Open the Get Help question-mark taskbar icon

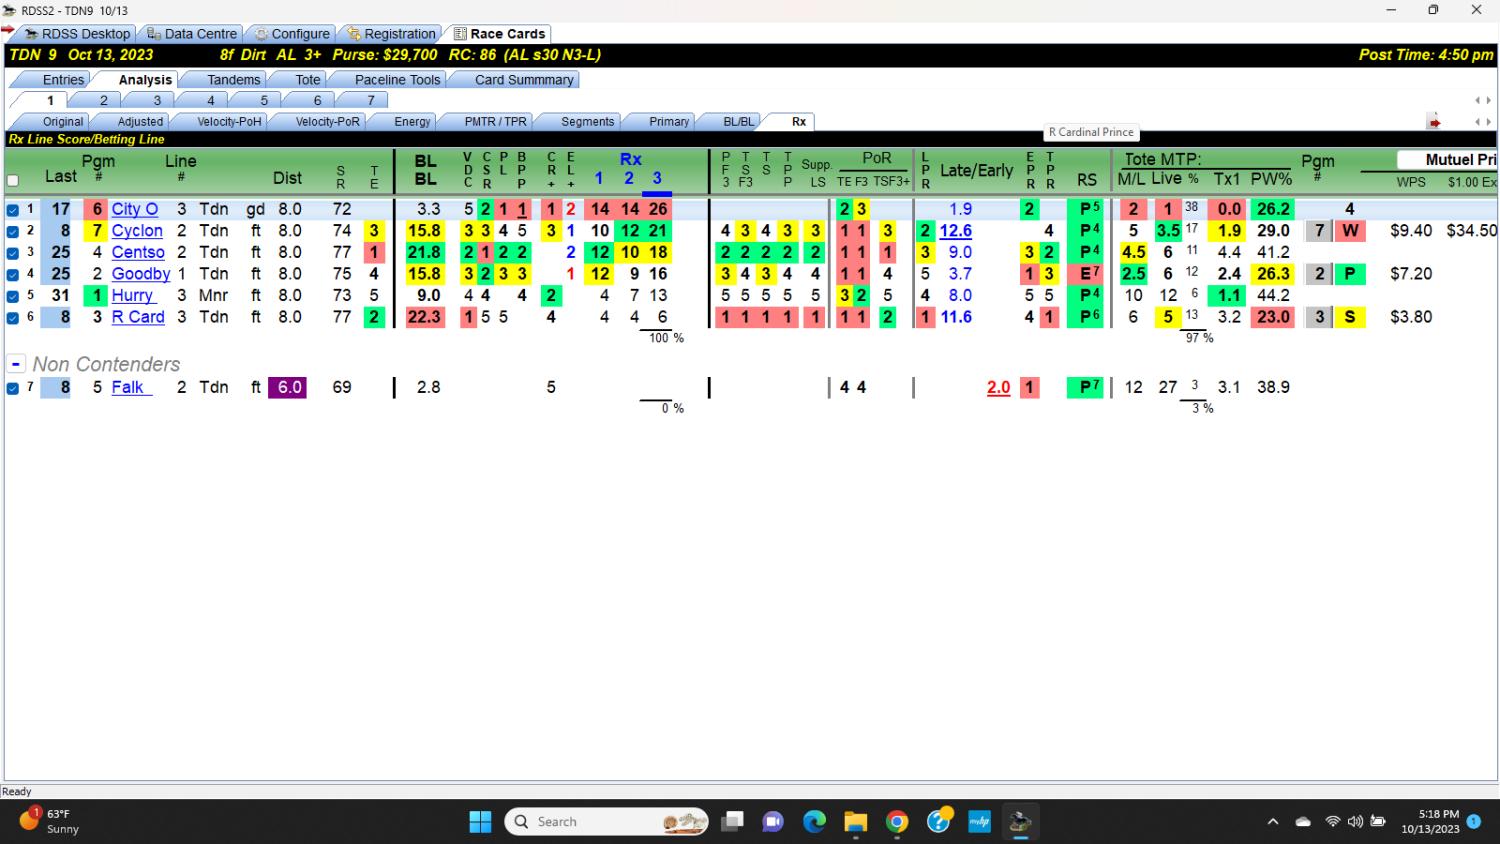(x=938, y=822)
